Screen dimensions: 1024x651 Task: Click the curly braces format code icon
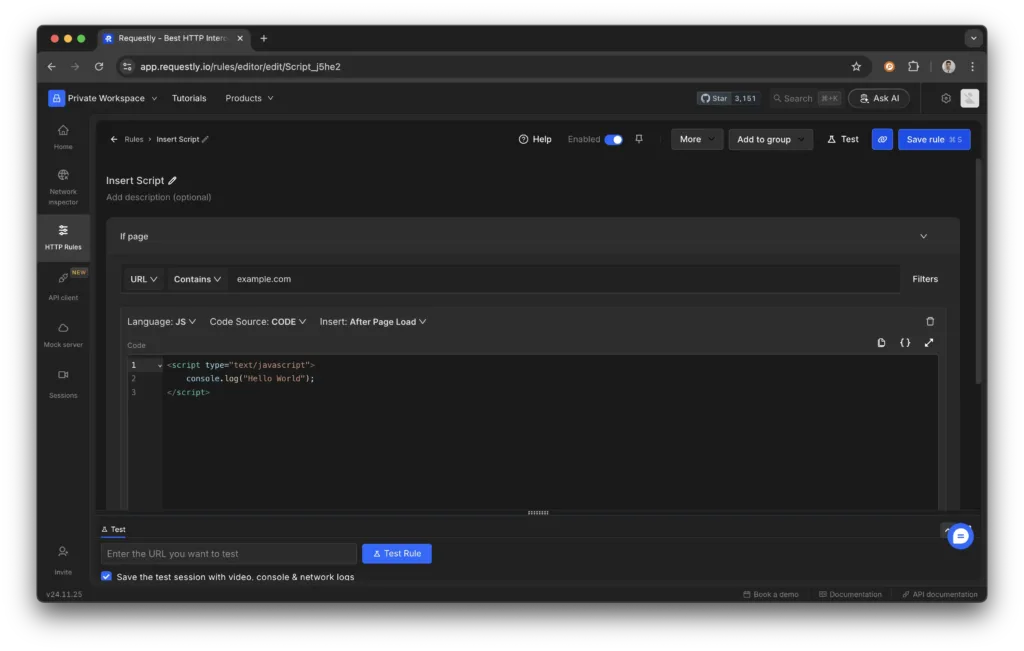(x=904, y=342)
